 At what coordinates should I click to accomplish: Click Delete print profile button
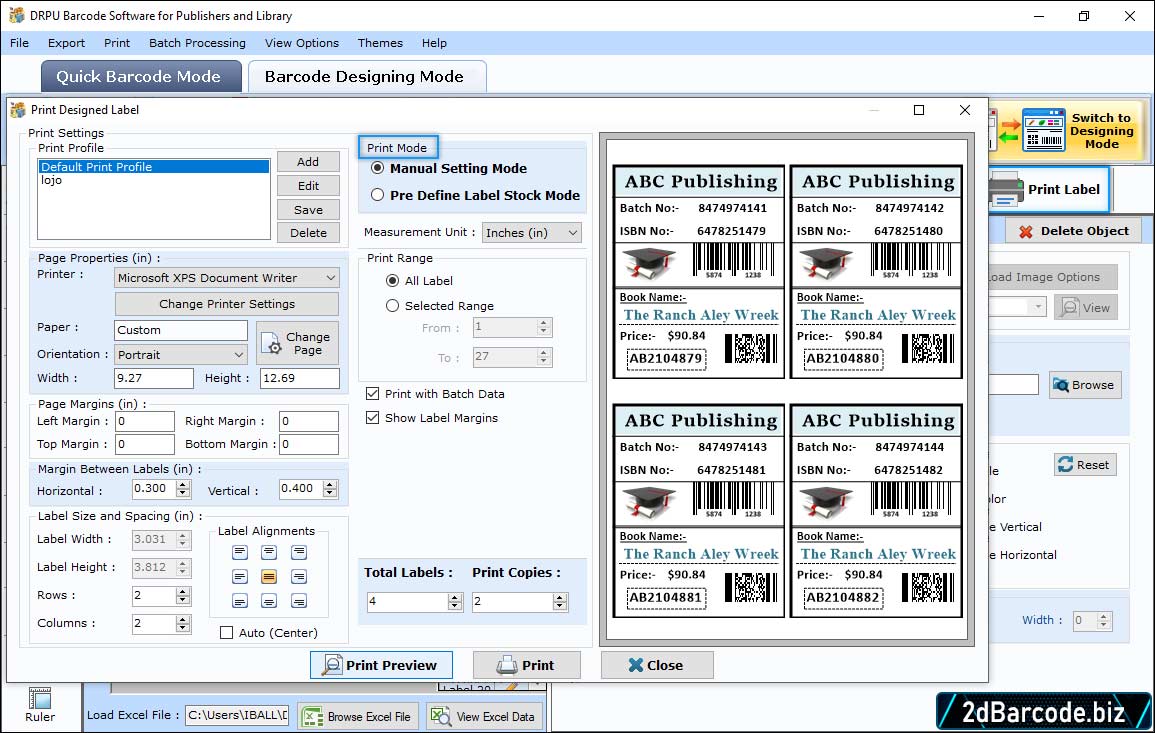pyautogui.click(x=308, y=233)
